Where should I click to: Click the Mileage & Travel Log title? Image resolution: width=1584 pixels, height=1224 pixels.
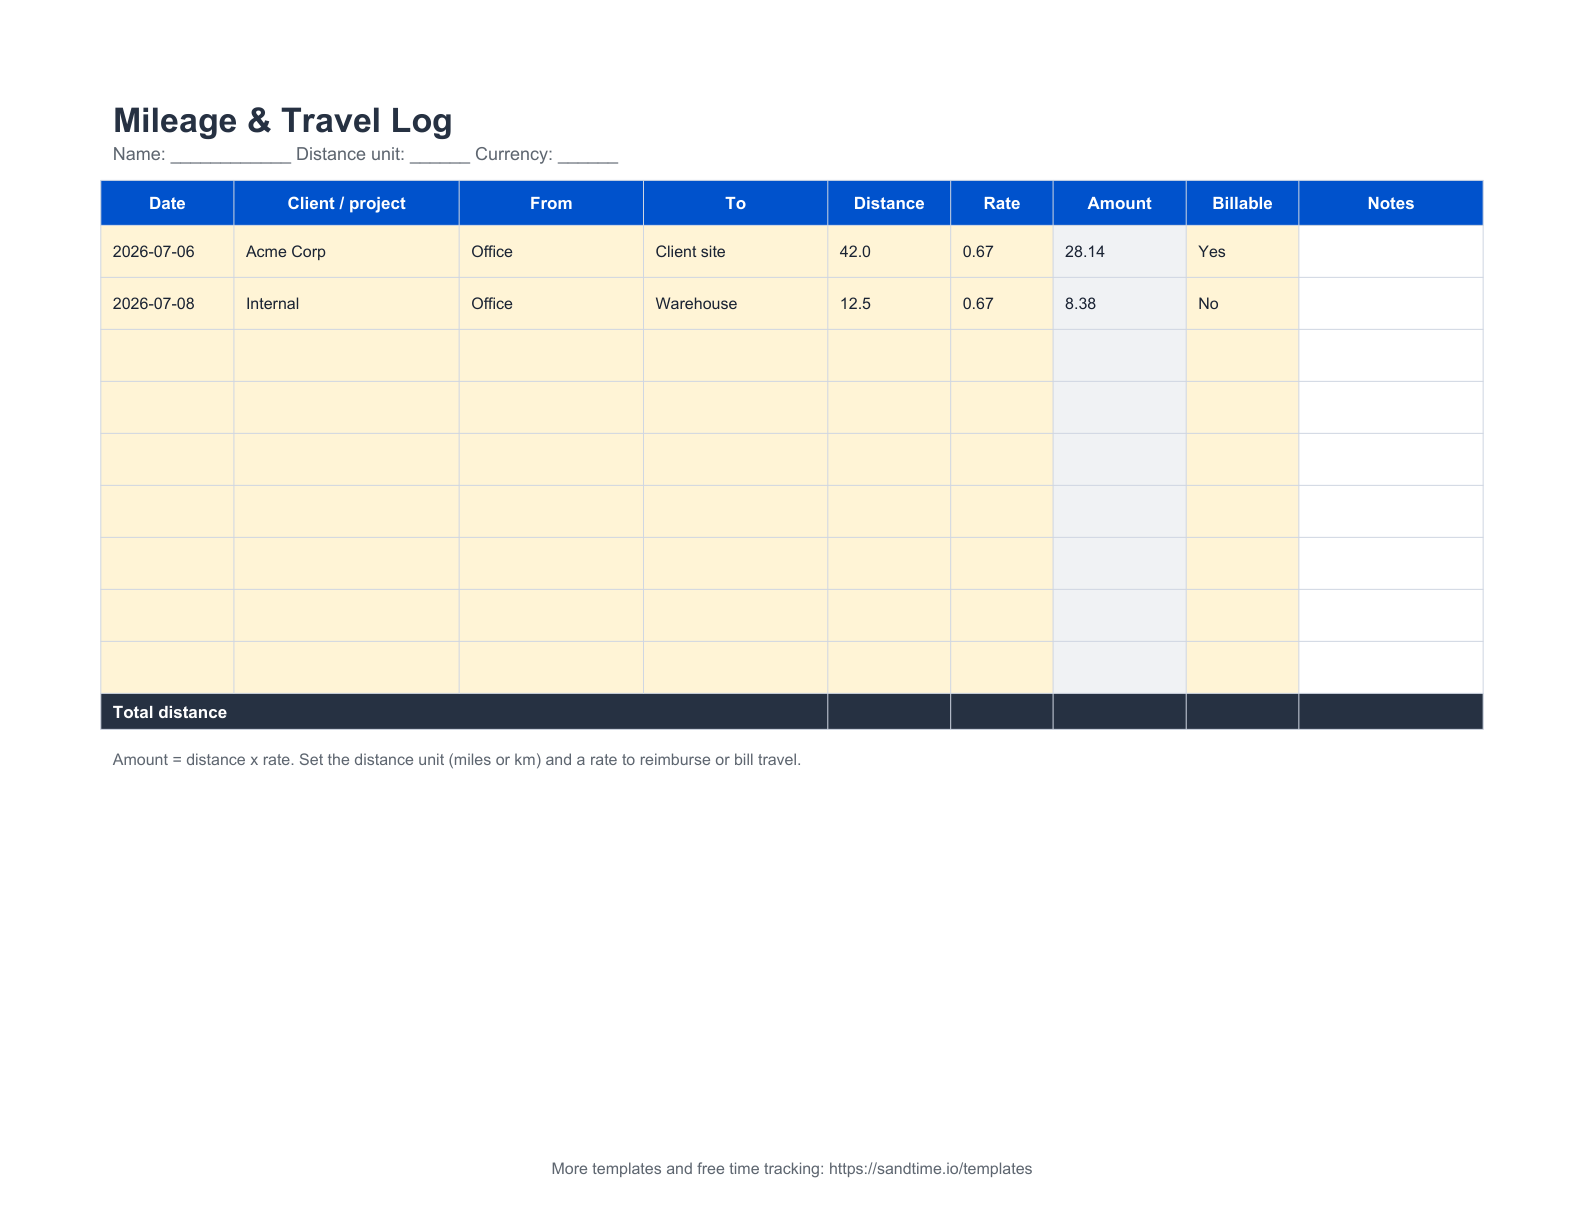coord(282,120)
